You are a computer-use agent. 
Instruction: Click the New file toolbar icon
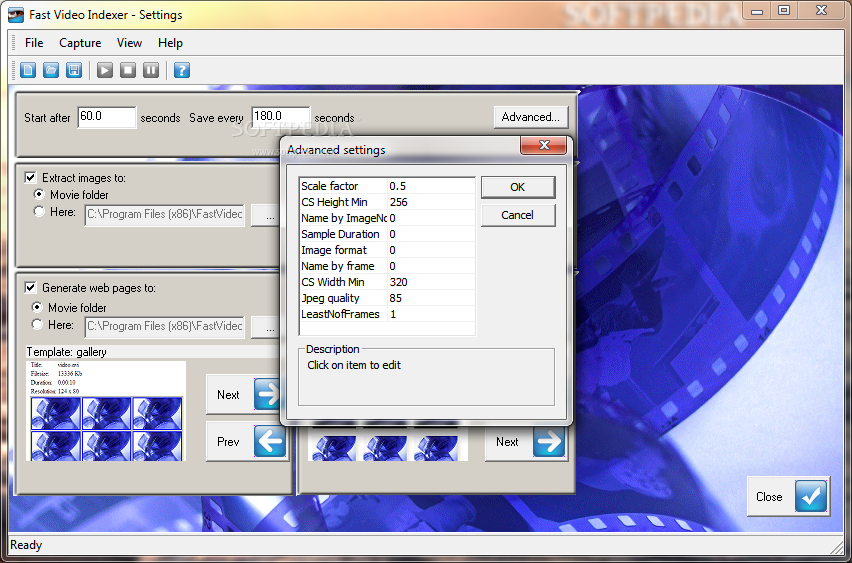28,70
